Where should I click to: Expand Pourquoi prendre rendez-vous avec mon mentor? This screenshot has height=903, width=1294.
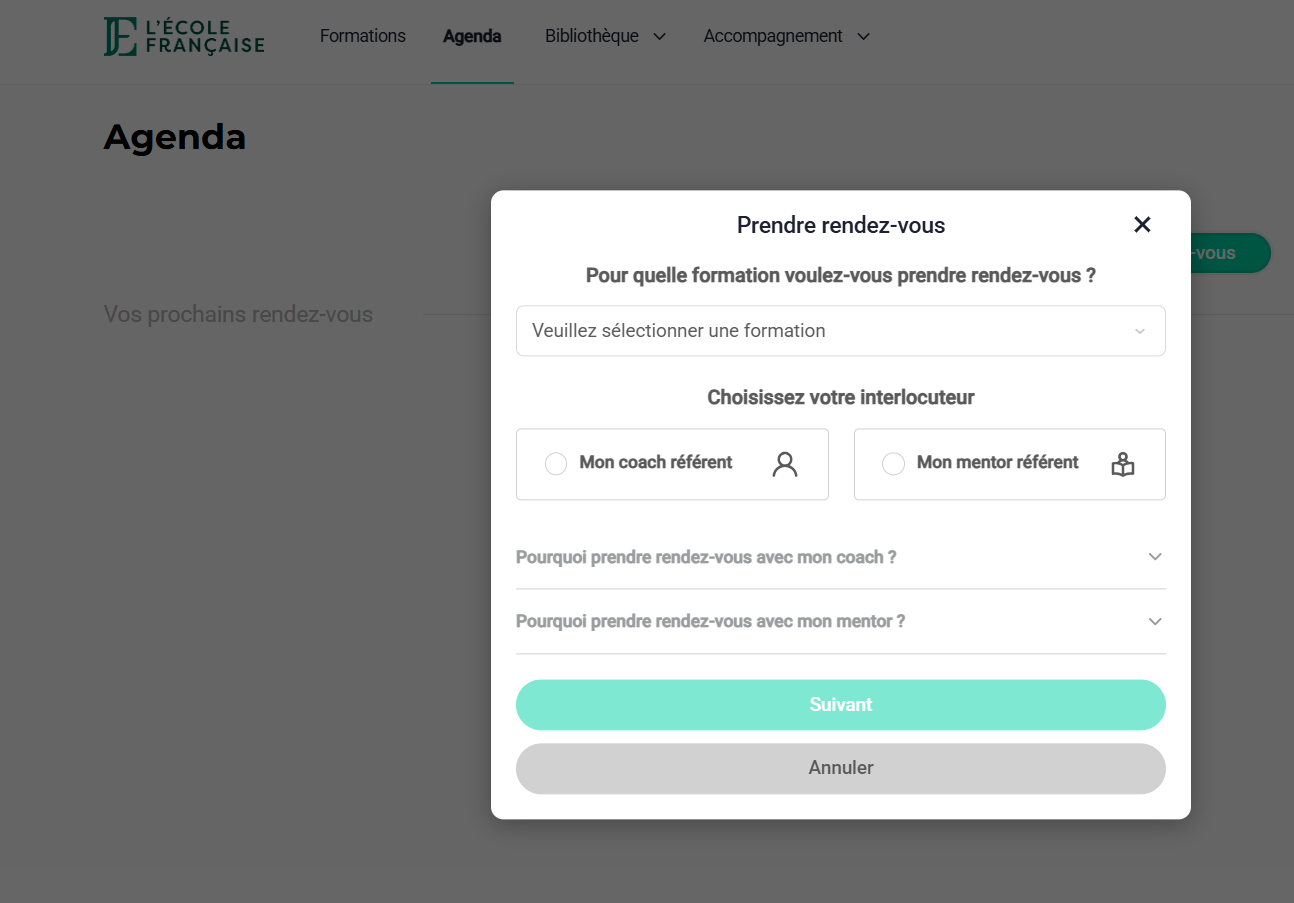840,622
